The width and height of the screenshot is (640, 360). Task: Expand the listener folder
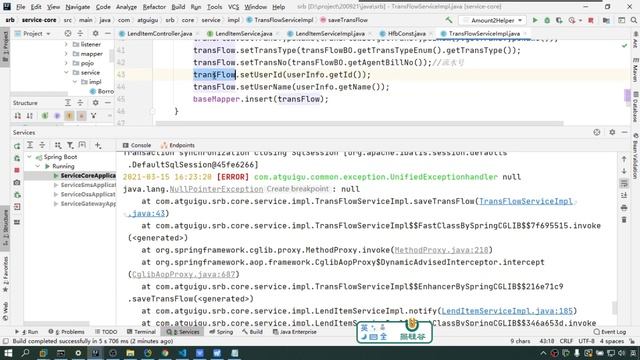[x=66, y=44]
